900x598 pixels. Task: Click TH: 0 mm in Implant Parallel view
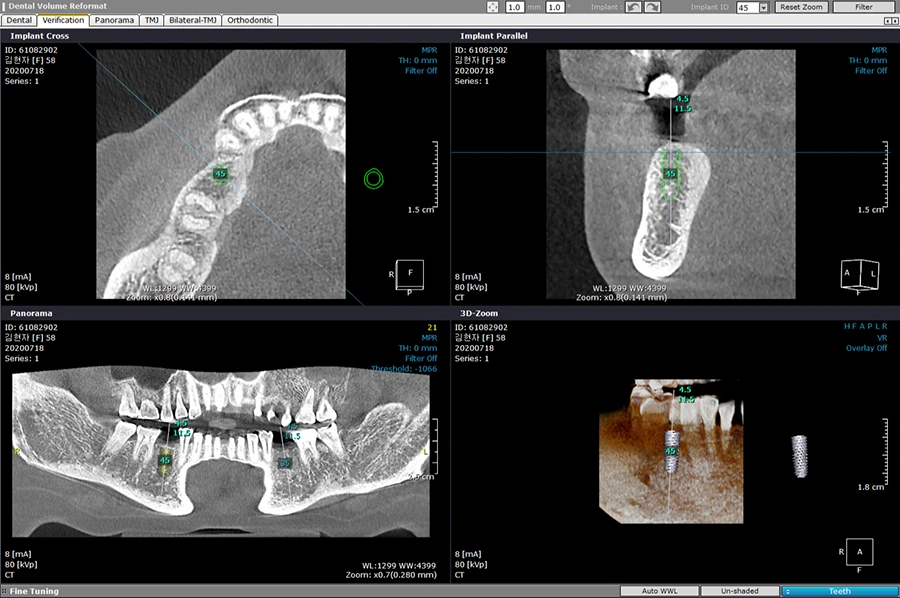(x=867, y=60)
